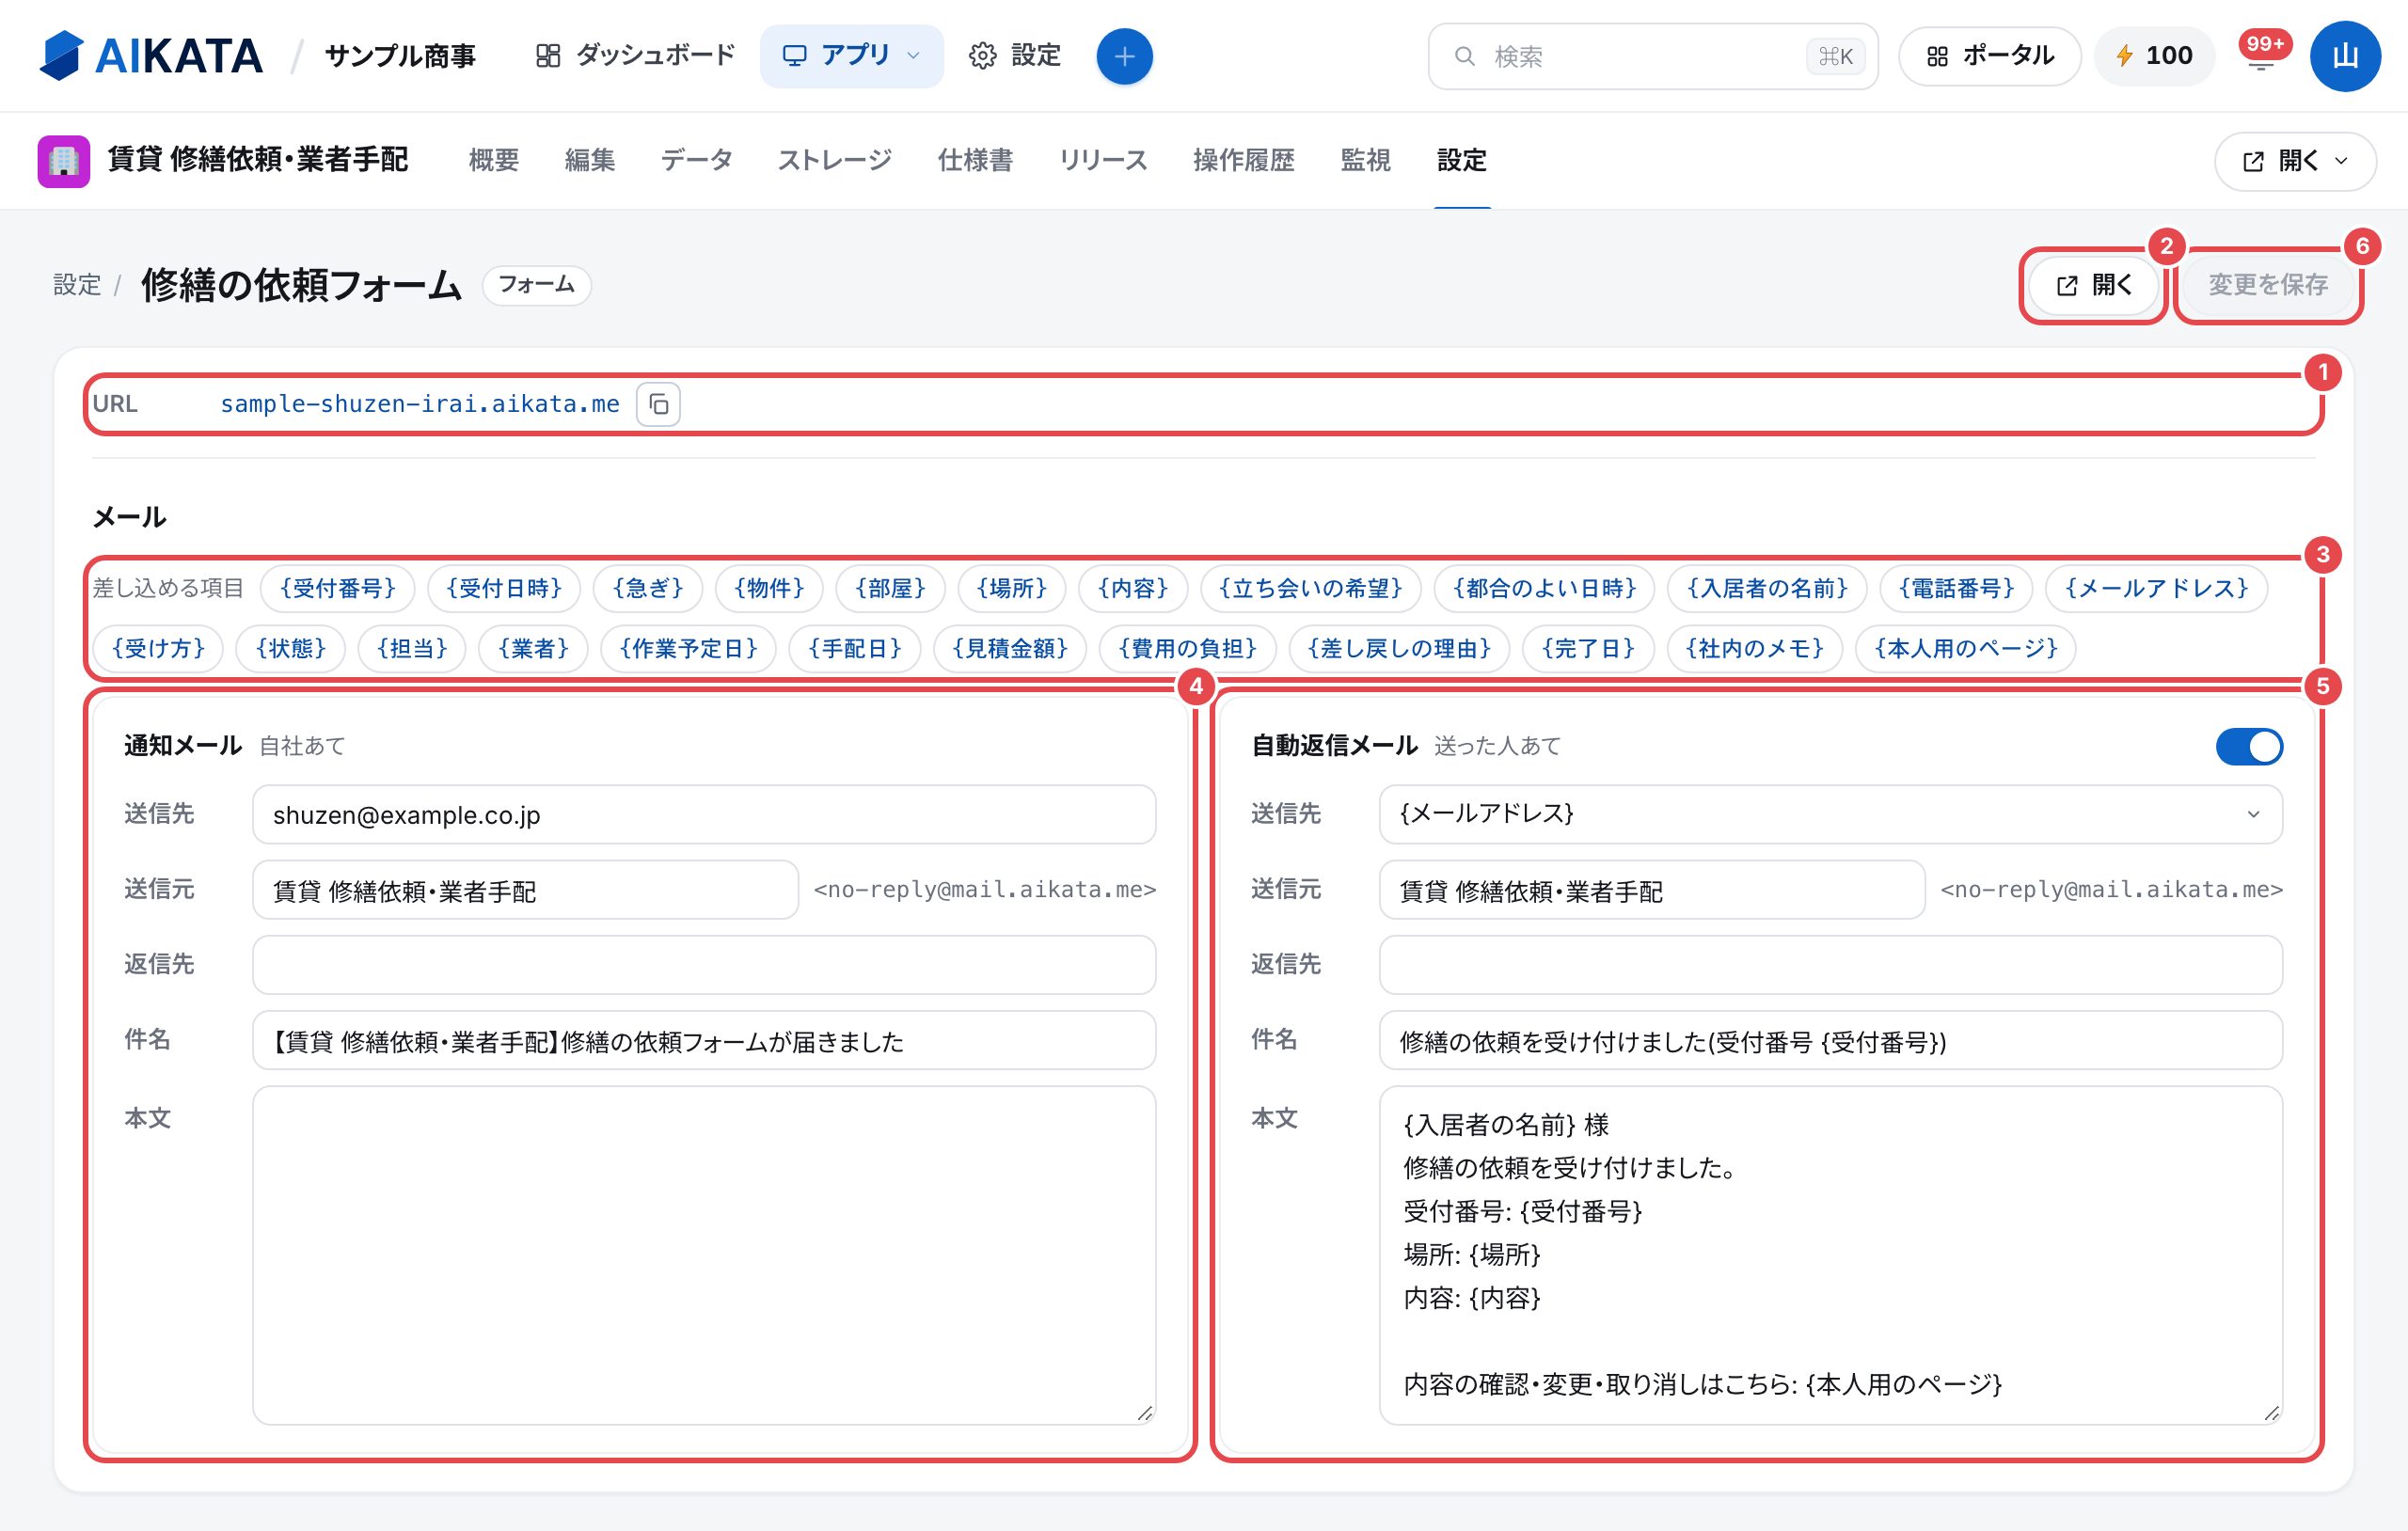
Task: Insert the {入居者の名前} chip
Action: (x=1767, y=588)
